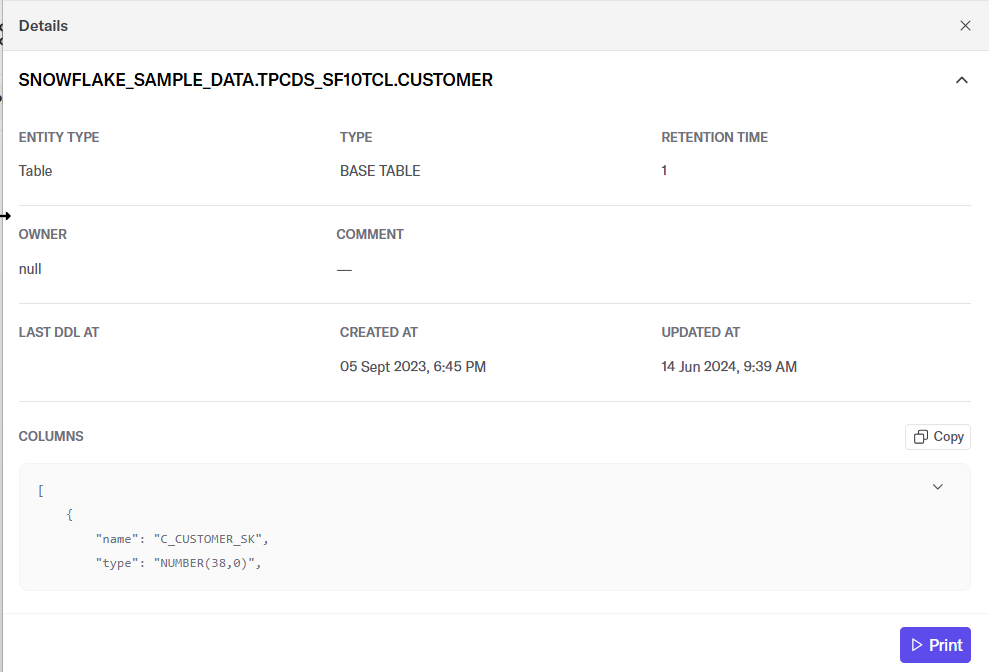Click the overlapping squares copy icon
This screenshot has width=989, height=672.
921,437
